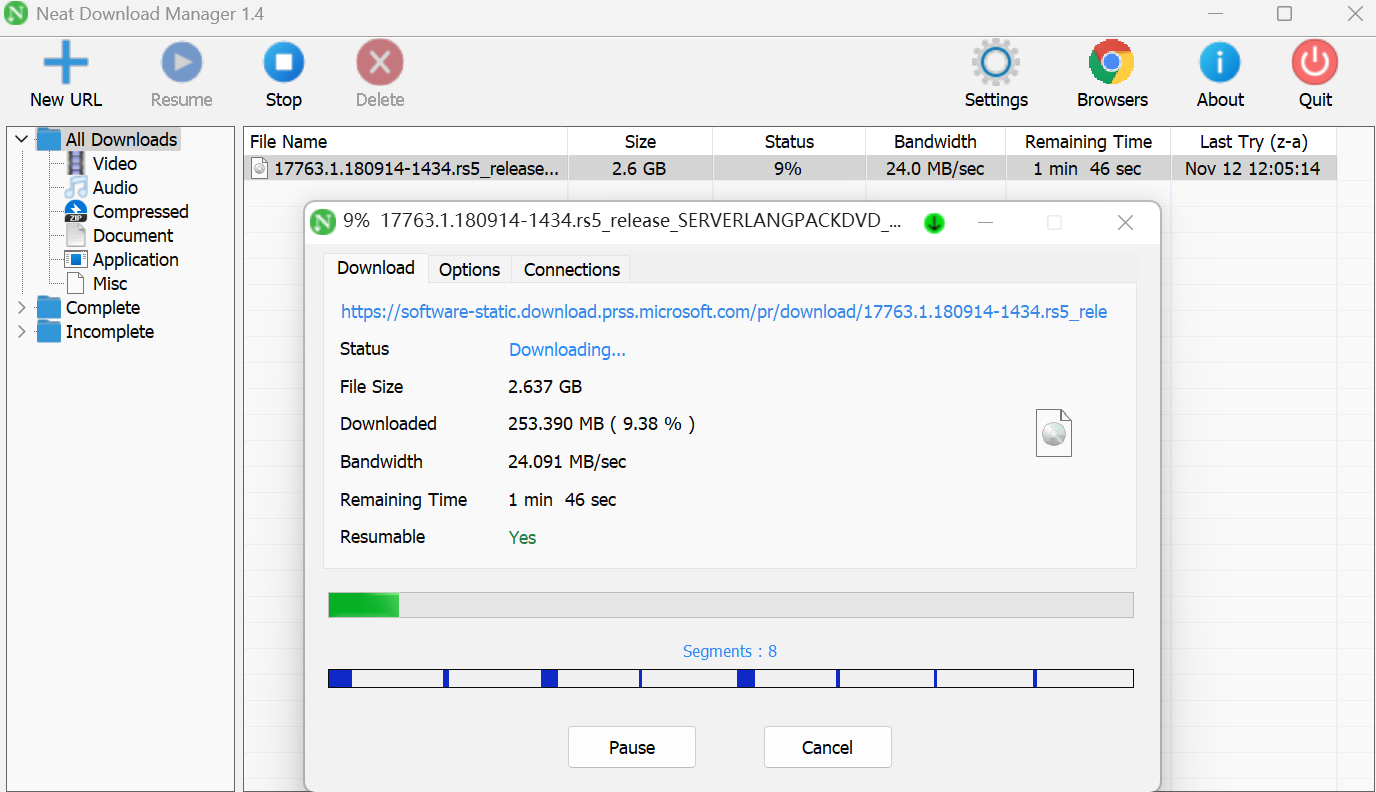Select the 17763.1.180914-1434.rs5_release file name
1376x792 pixels.
pos(416,169)
